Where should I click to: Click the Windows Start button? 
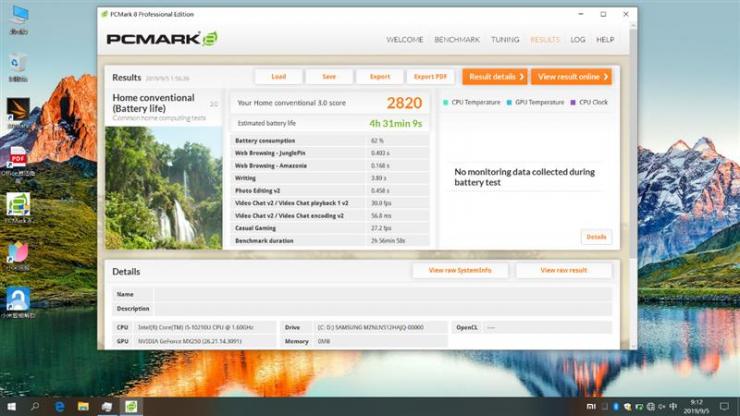coord(11,406)
